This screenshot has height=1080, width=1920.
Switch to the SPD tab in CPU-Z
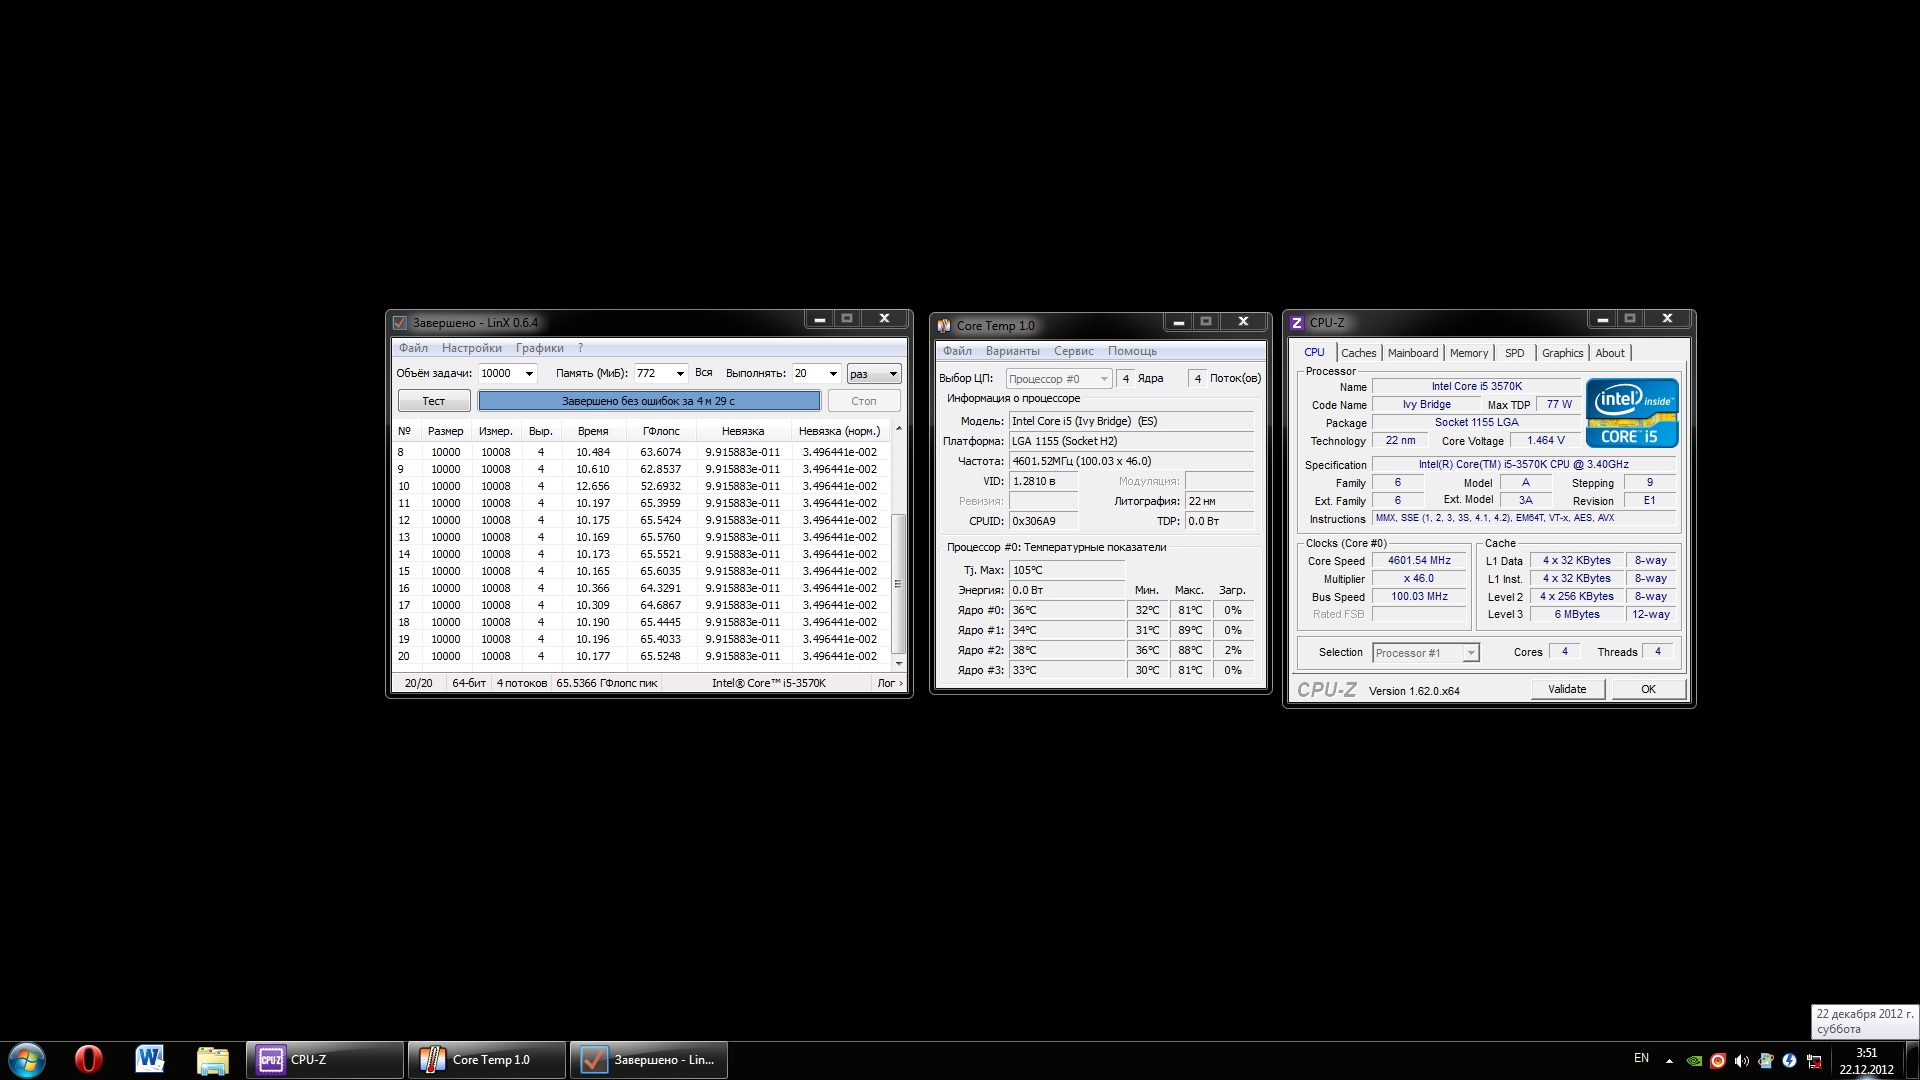pos(1515,353)
